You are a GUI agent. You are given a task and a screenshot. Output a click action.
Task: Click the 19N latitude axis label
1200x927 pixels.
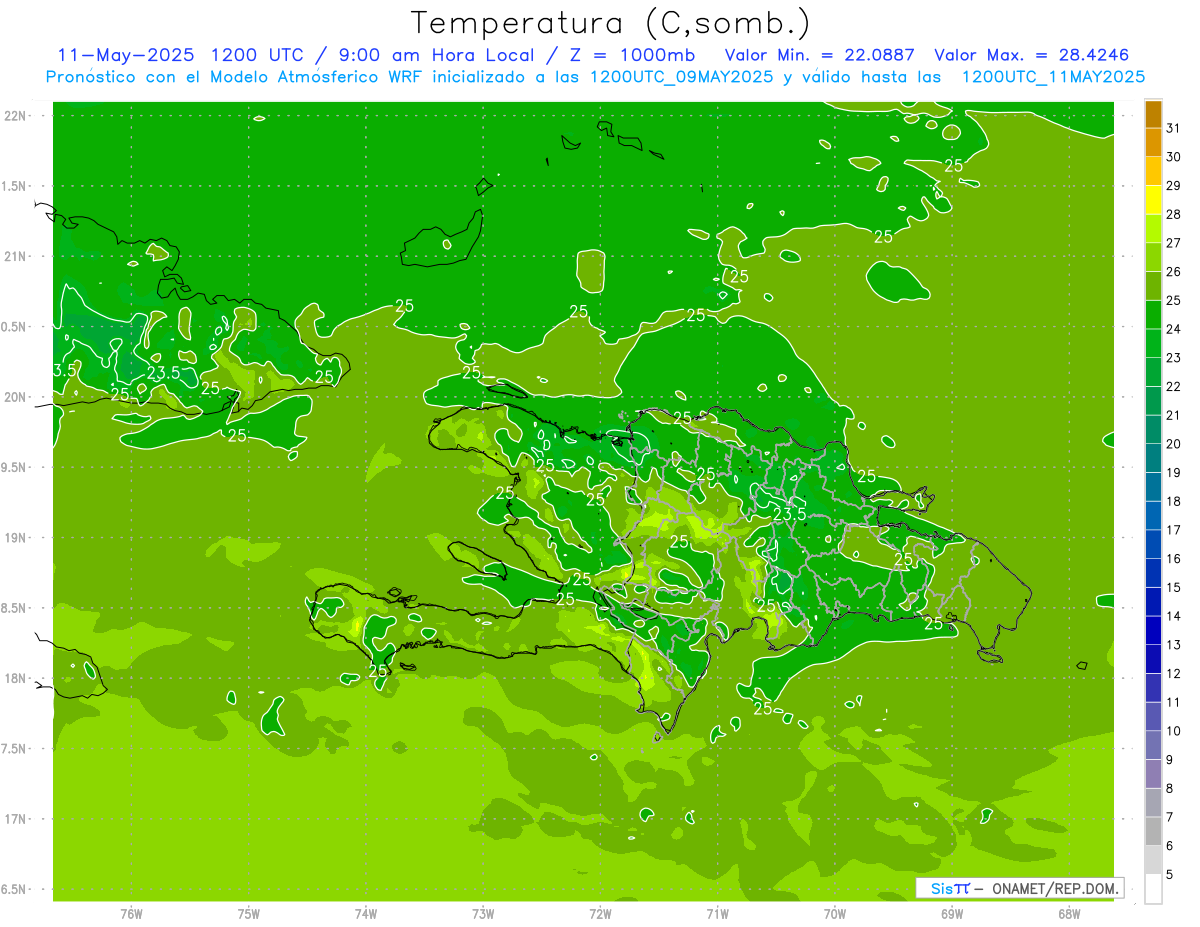(x=15, y=538)
